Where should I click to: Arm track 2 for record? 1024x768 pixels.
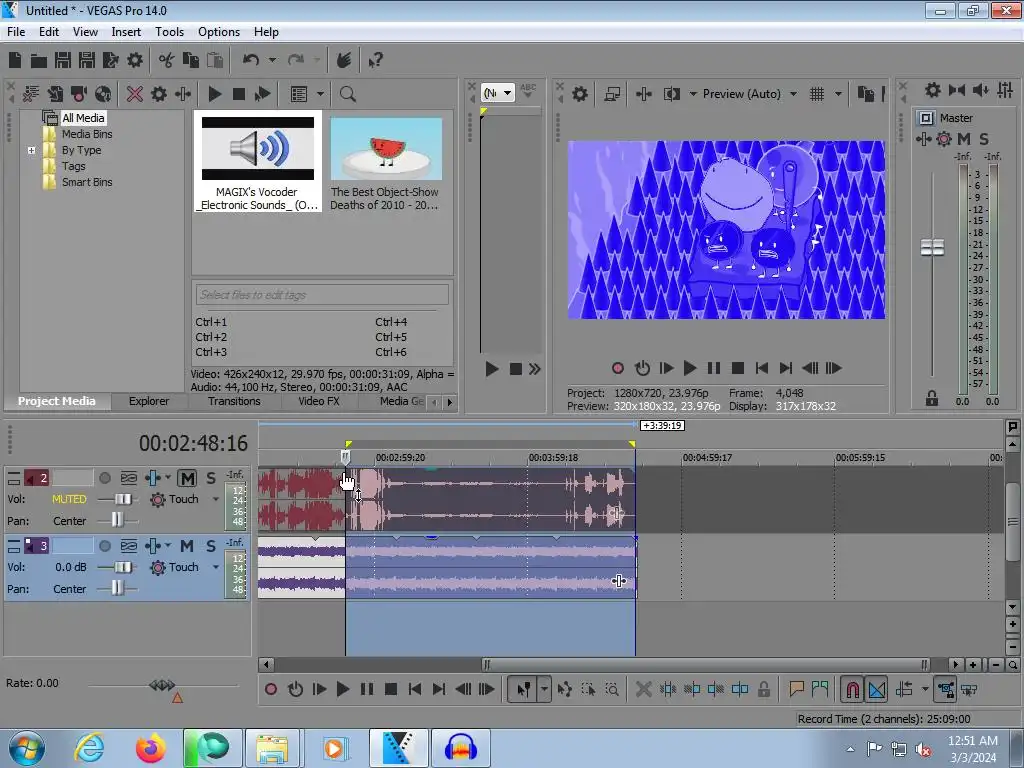point(104,478)
